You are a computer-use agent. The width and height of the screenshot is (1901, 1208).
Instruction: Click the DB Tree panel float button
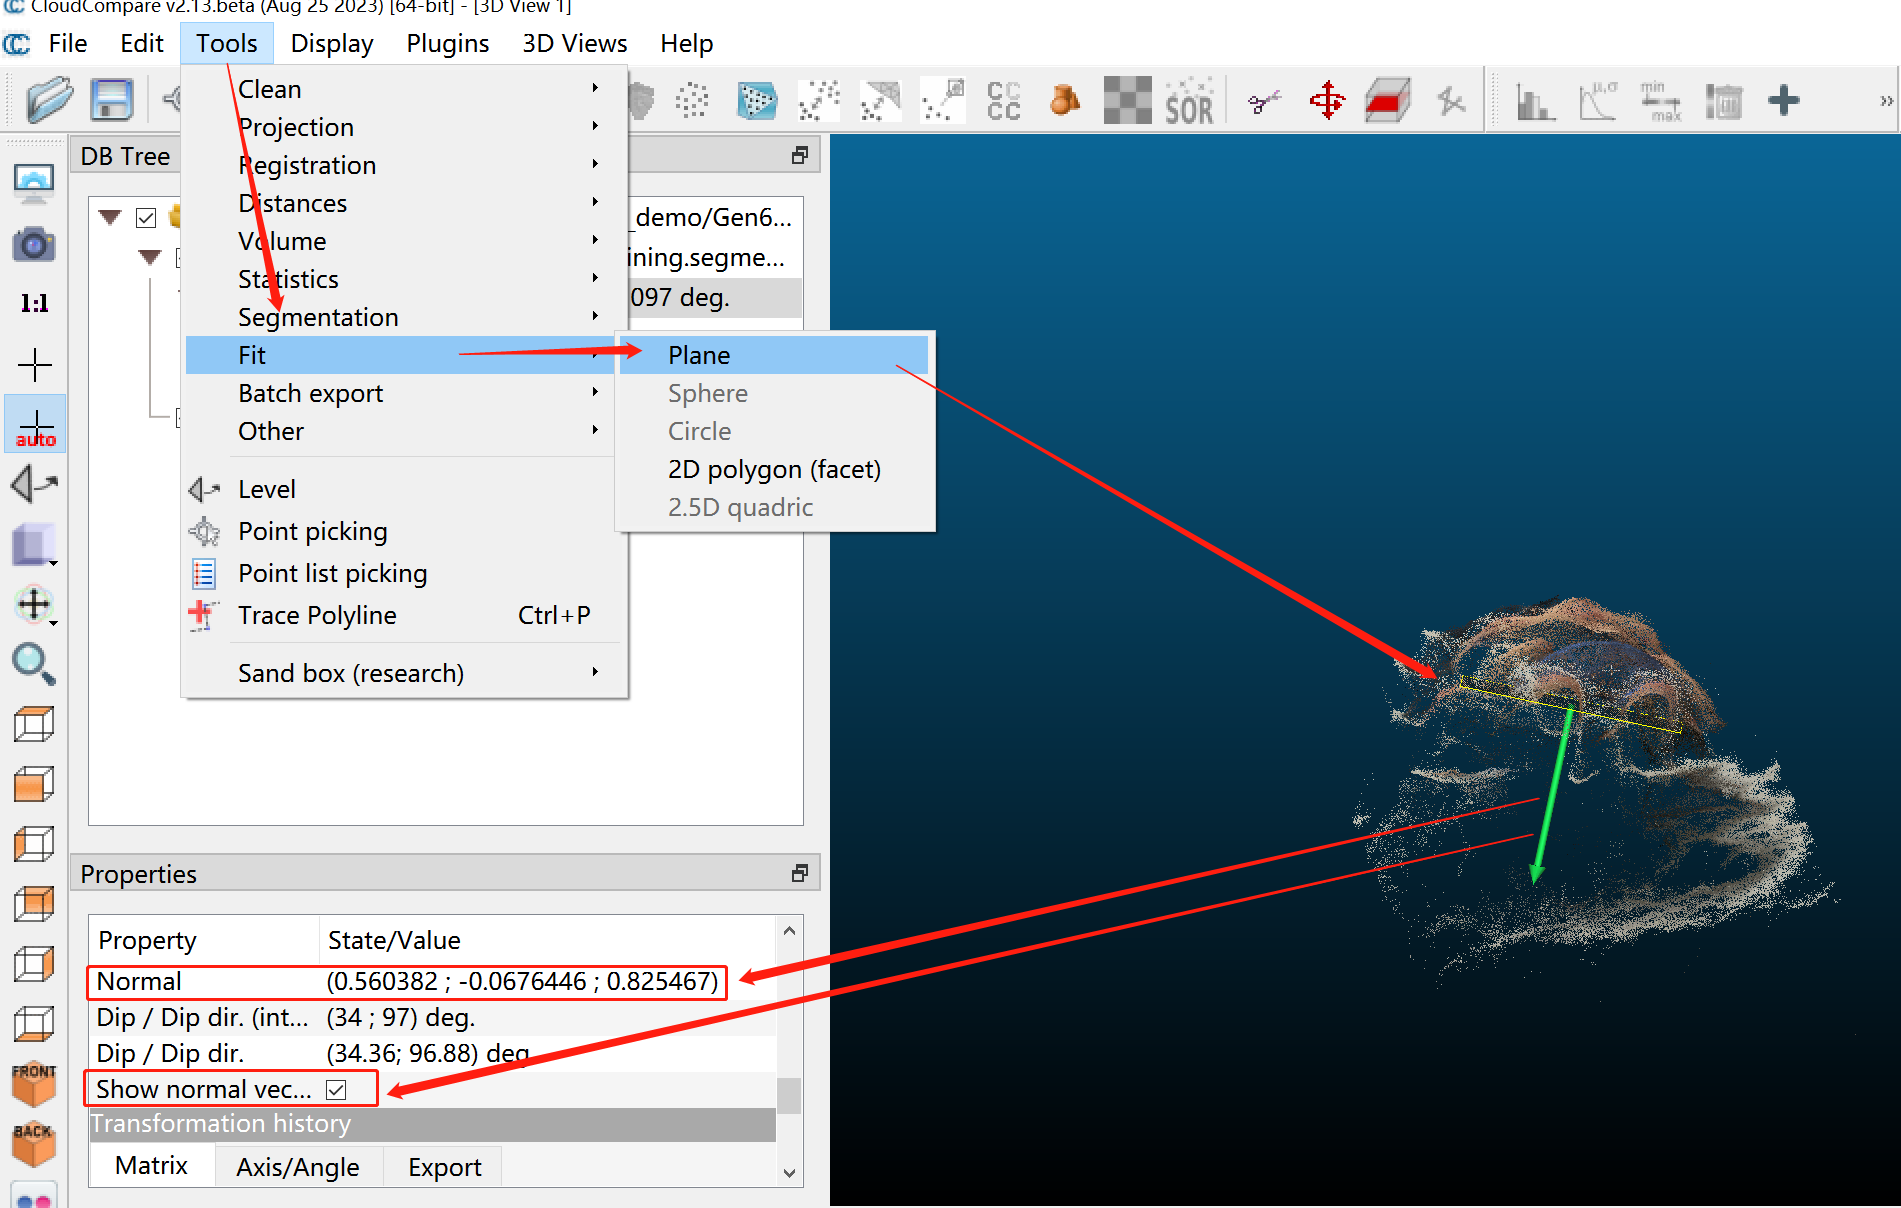click(800, 155)
